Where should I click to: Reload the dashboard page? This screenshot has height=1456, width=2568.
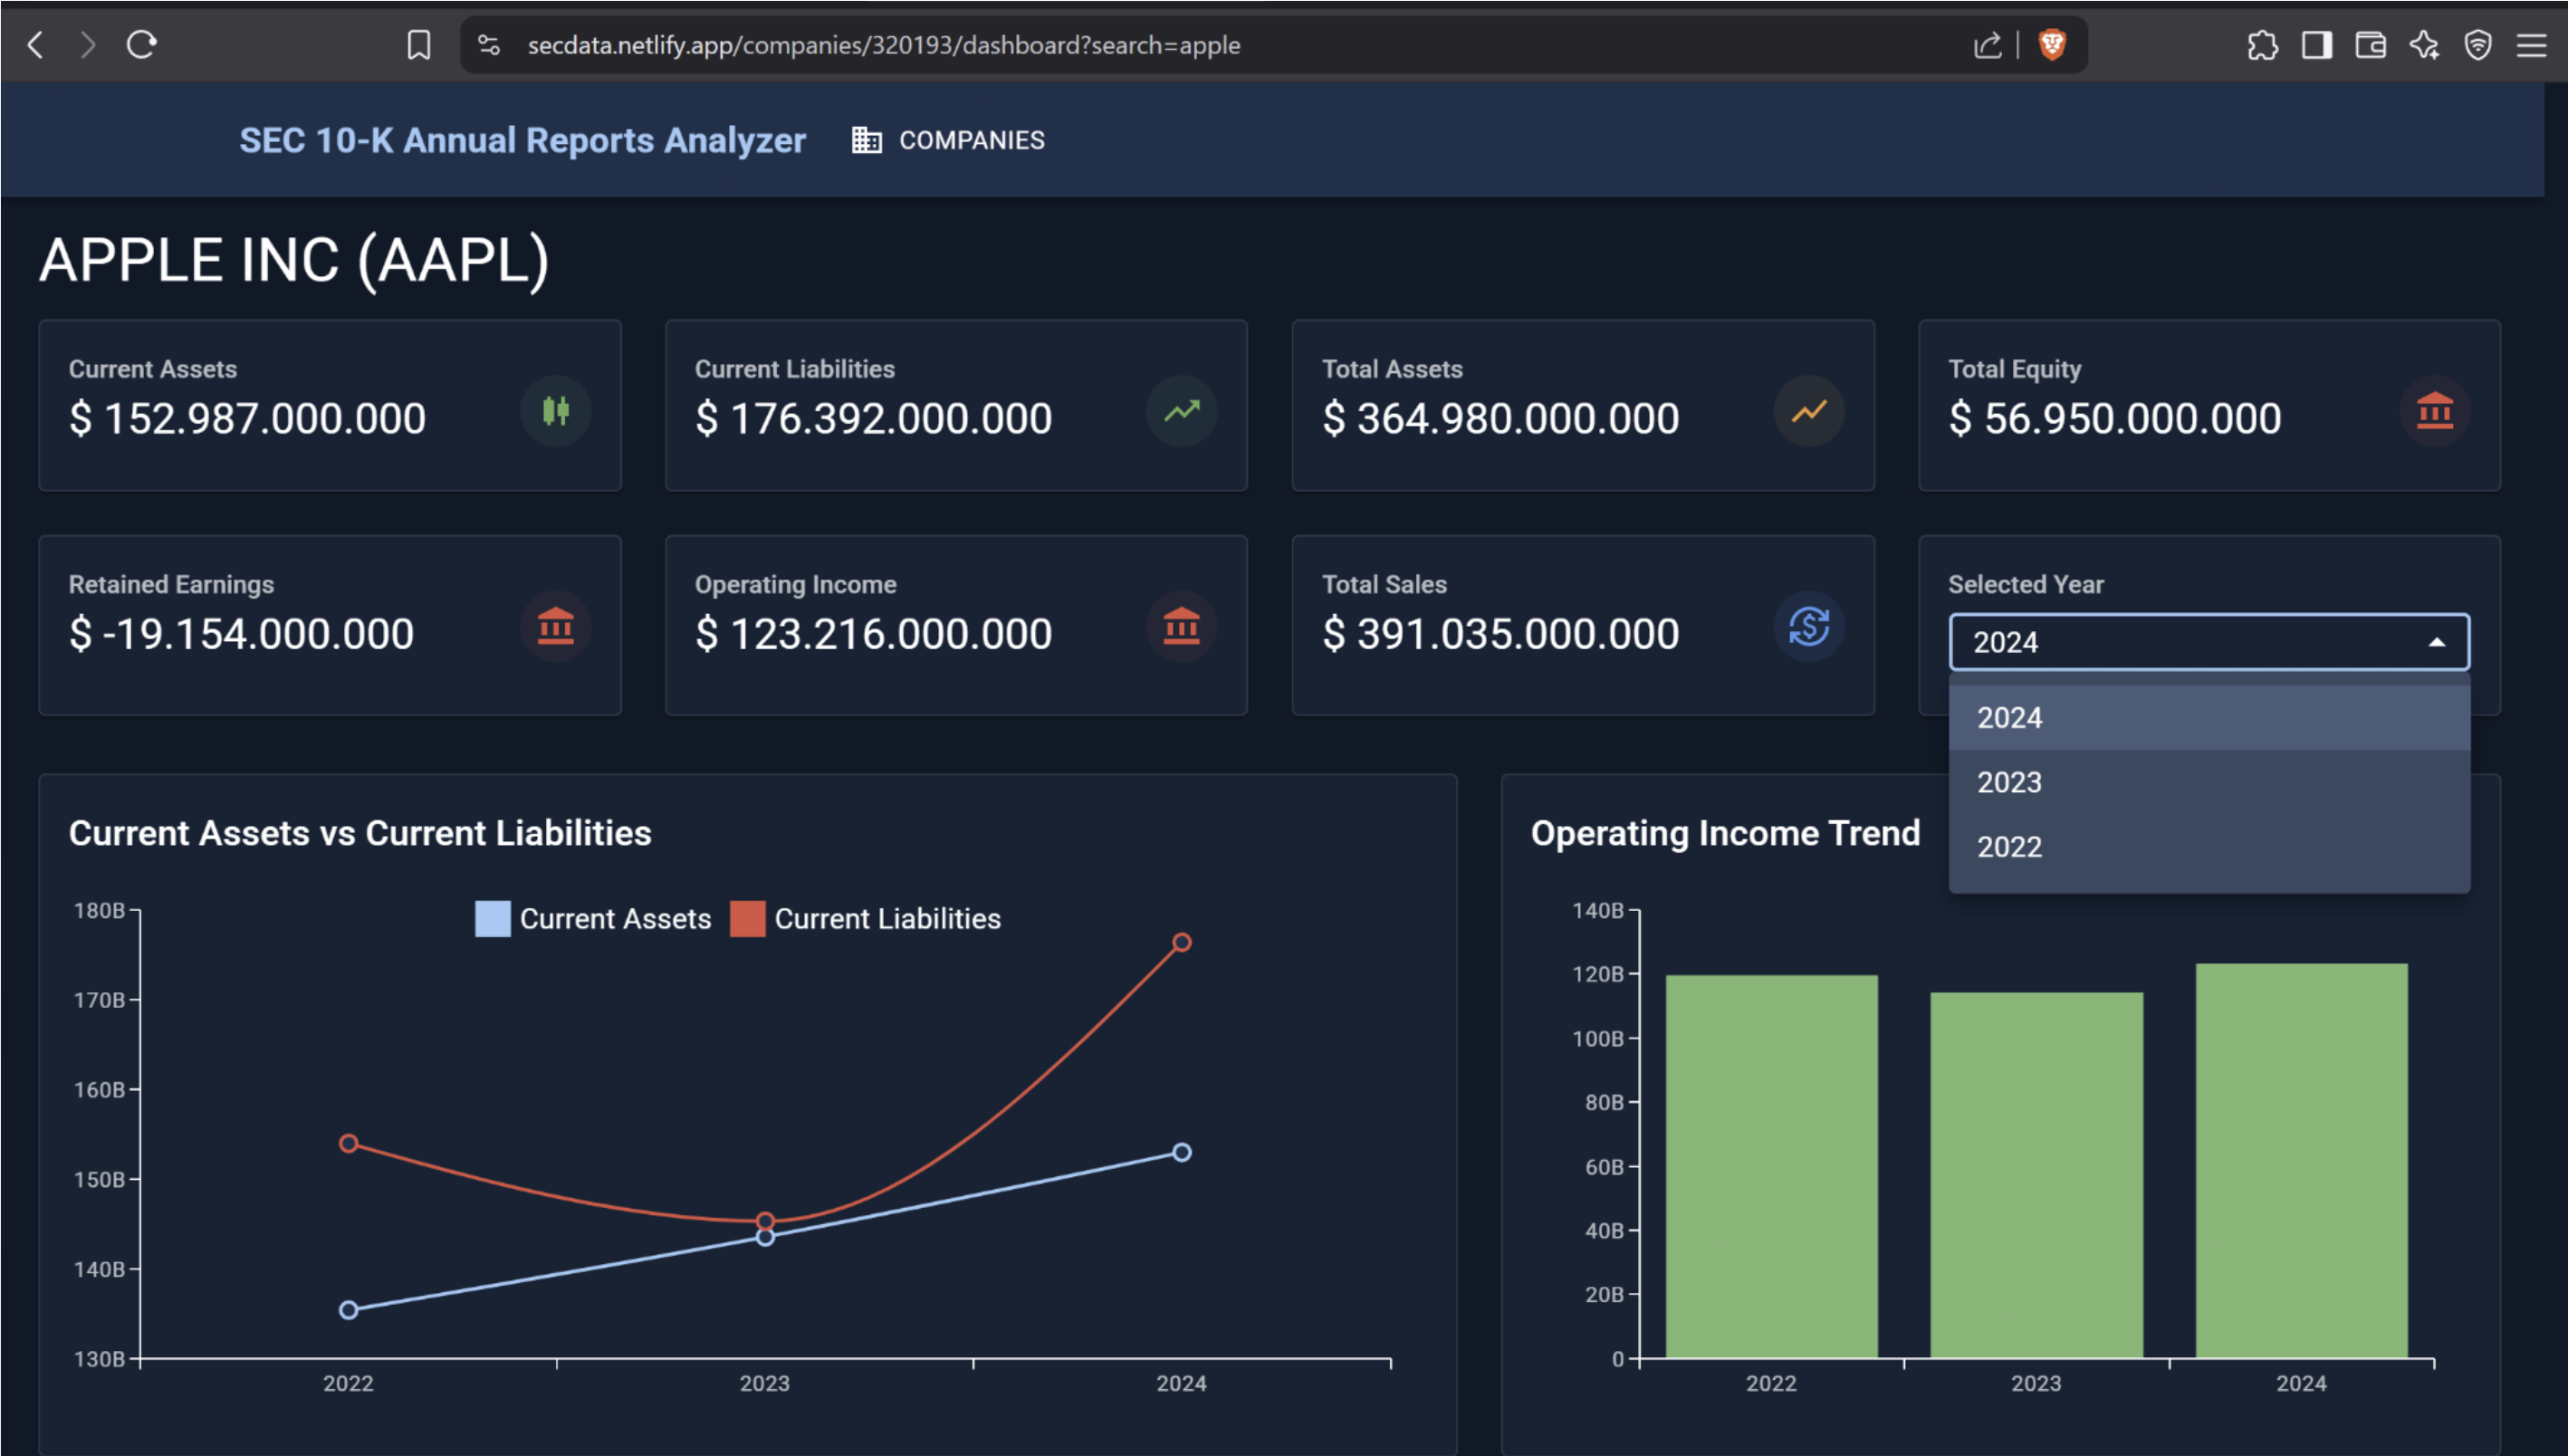(x=141, y=44)
